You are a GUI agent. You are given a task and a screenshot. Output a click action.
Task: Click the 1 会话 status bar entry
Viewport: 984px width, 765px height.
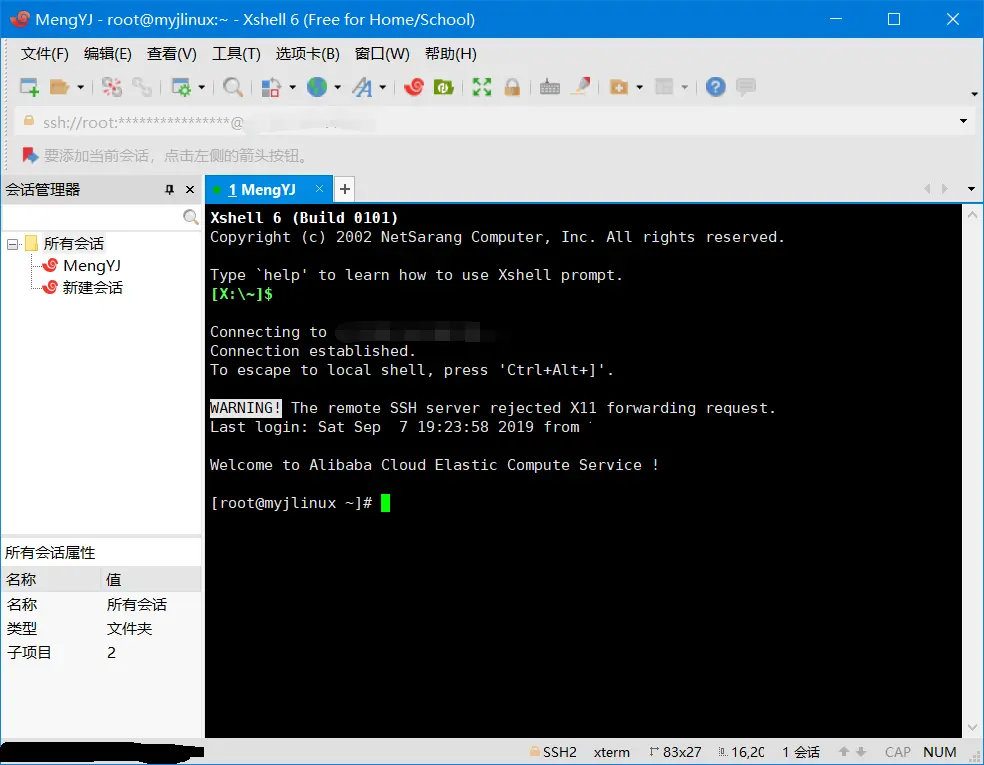click(x=801, y=752)
